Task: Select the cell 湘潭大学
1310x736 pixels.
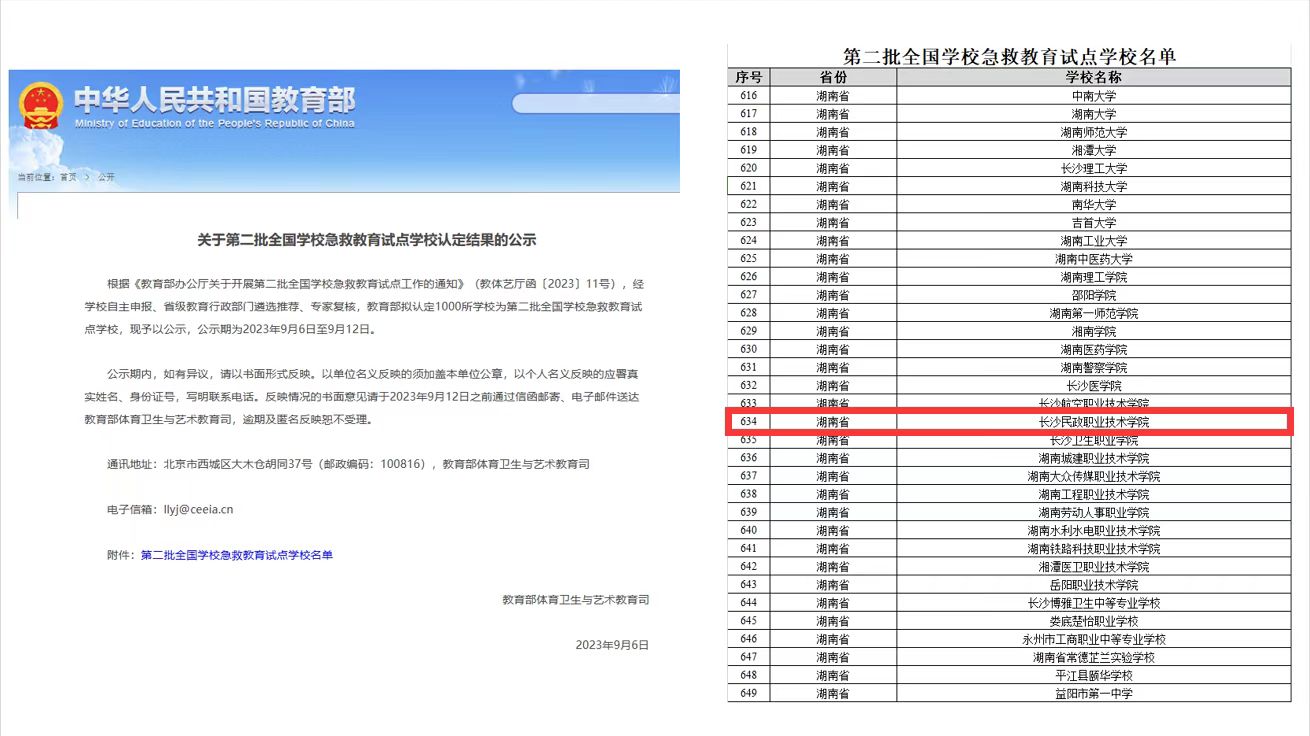Action: click(1094, 150)
